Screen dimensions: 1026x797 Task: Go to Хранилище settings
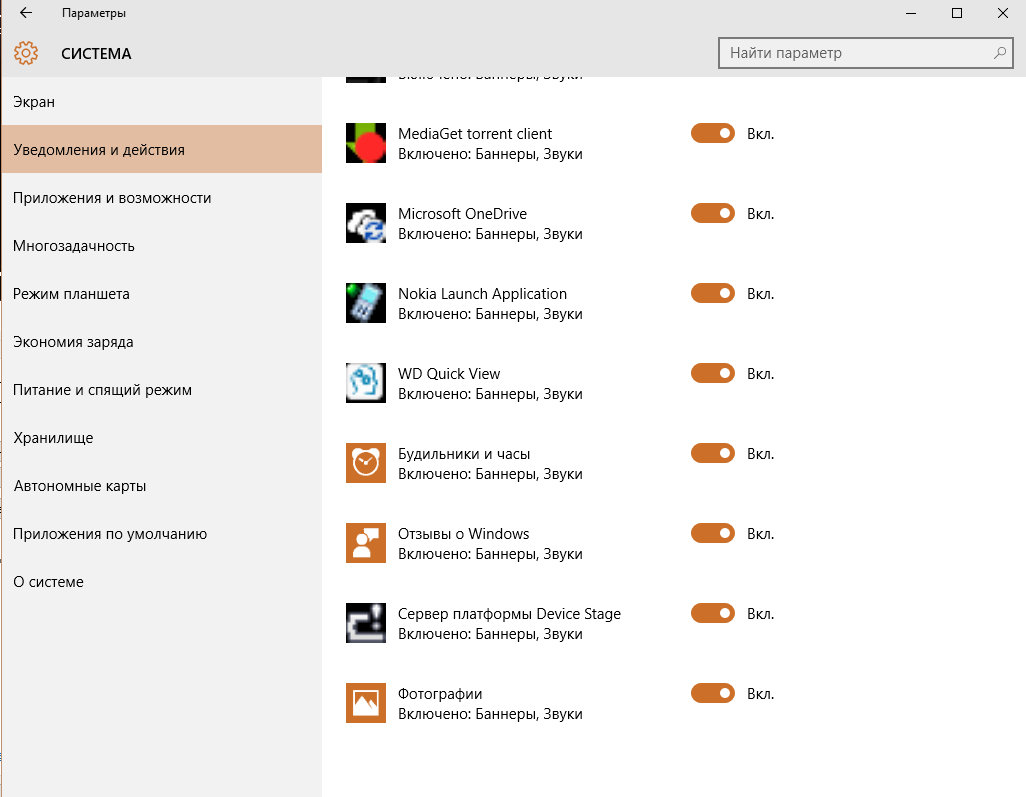click(x=162, y=437)
